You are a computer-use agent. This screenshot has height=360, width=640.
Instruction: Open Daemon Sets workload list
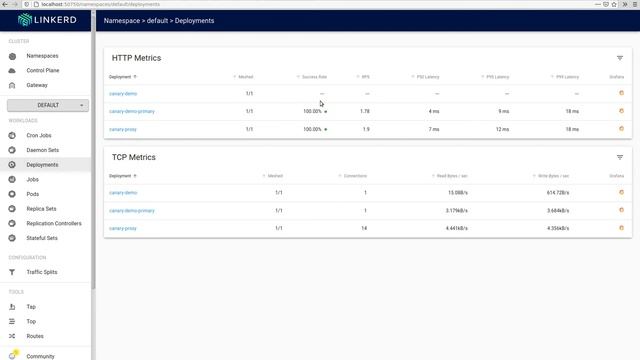(x=42, y=150)
